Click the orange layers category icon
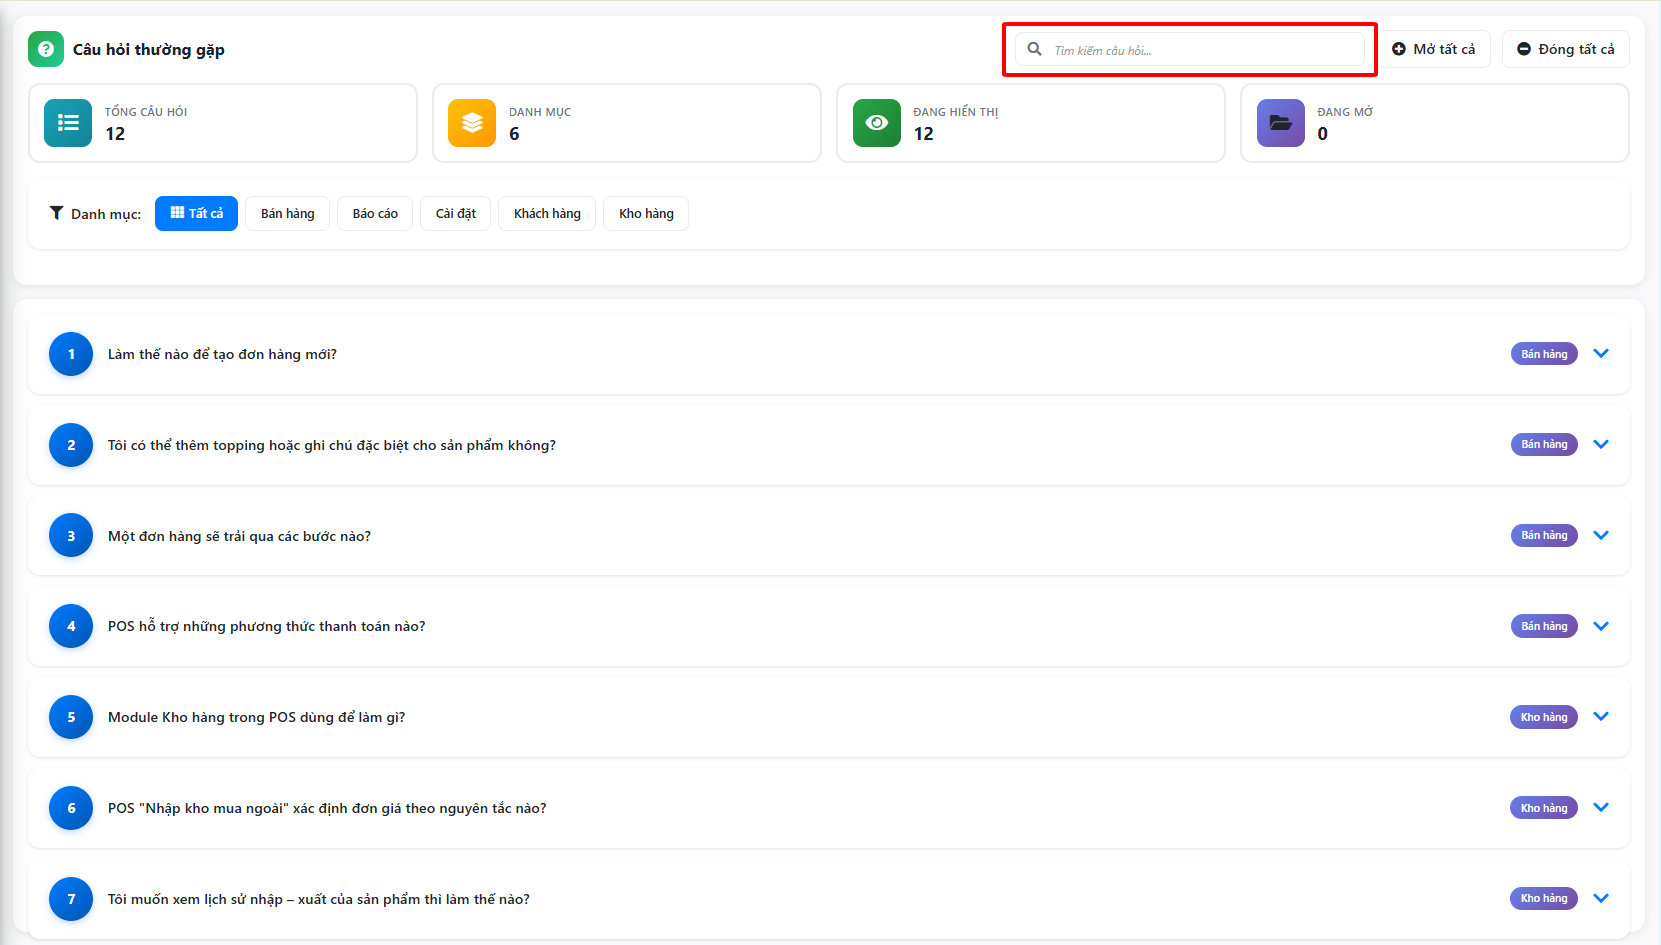 click(x=472, y=123)
